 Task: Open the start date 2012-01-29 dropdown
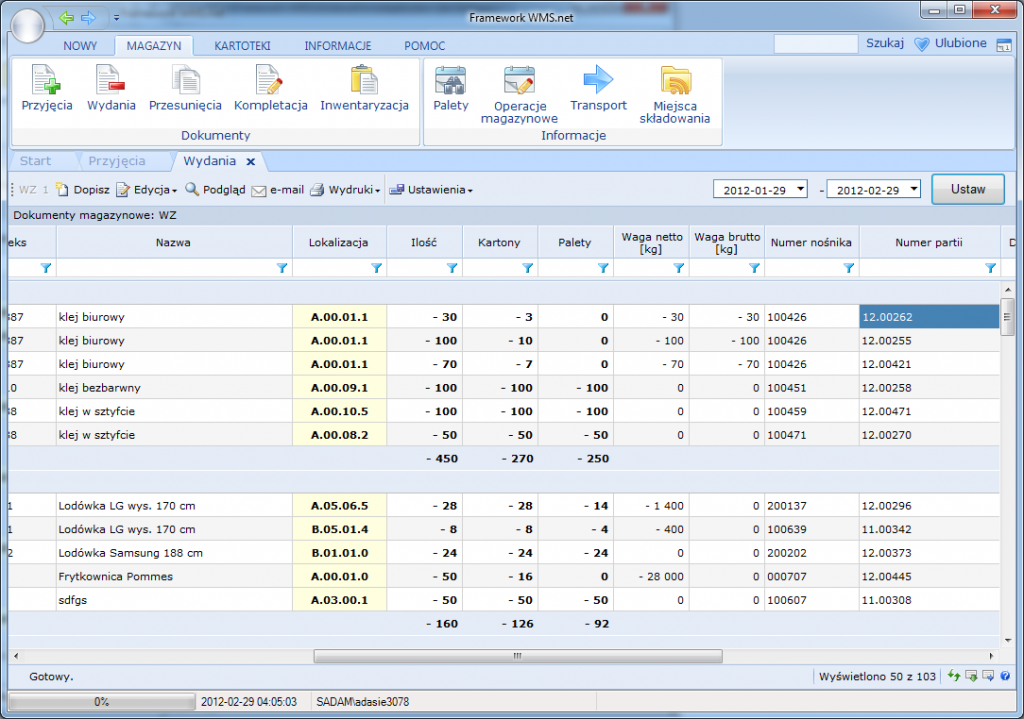coord(800,190)
